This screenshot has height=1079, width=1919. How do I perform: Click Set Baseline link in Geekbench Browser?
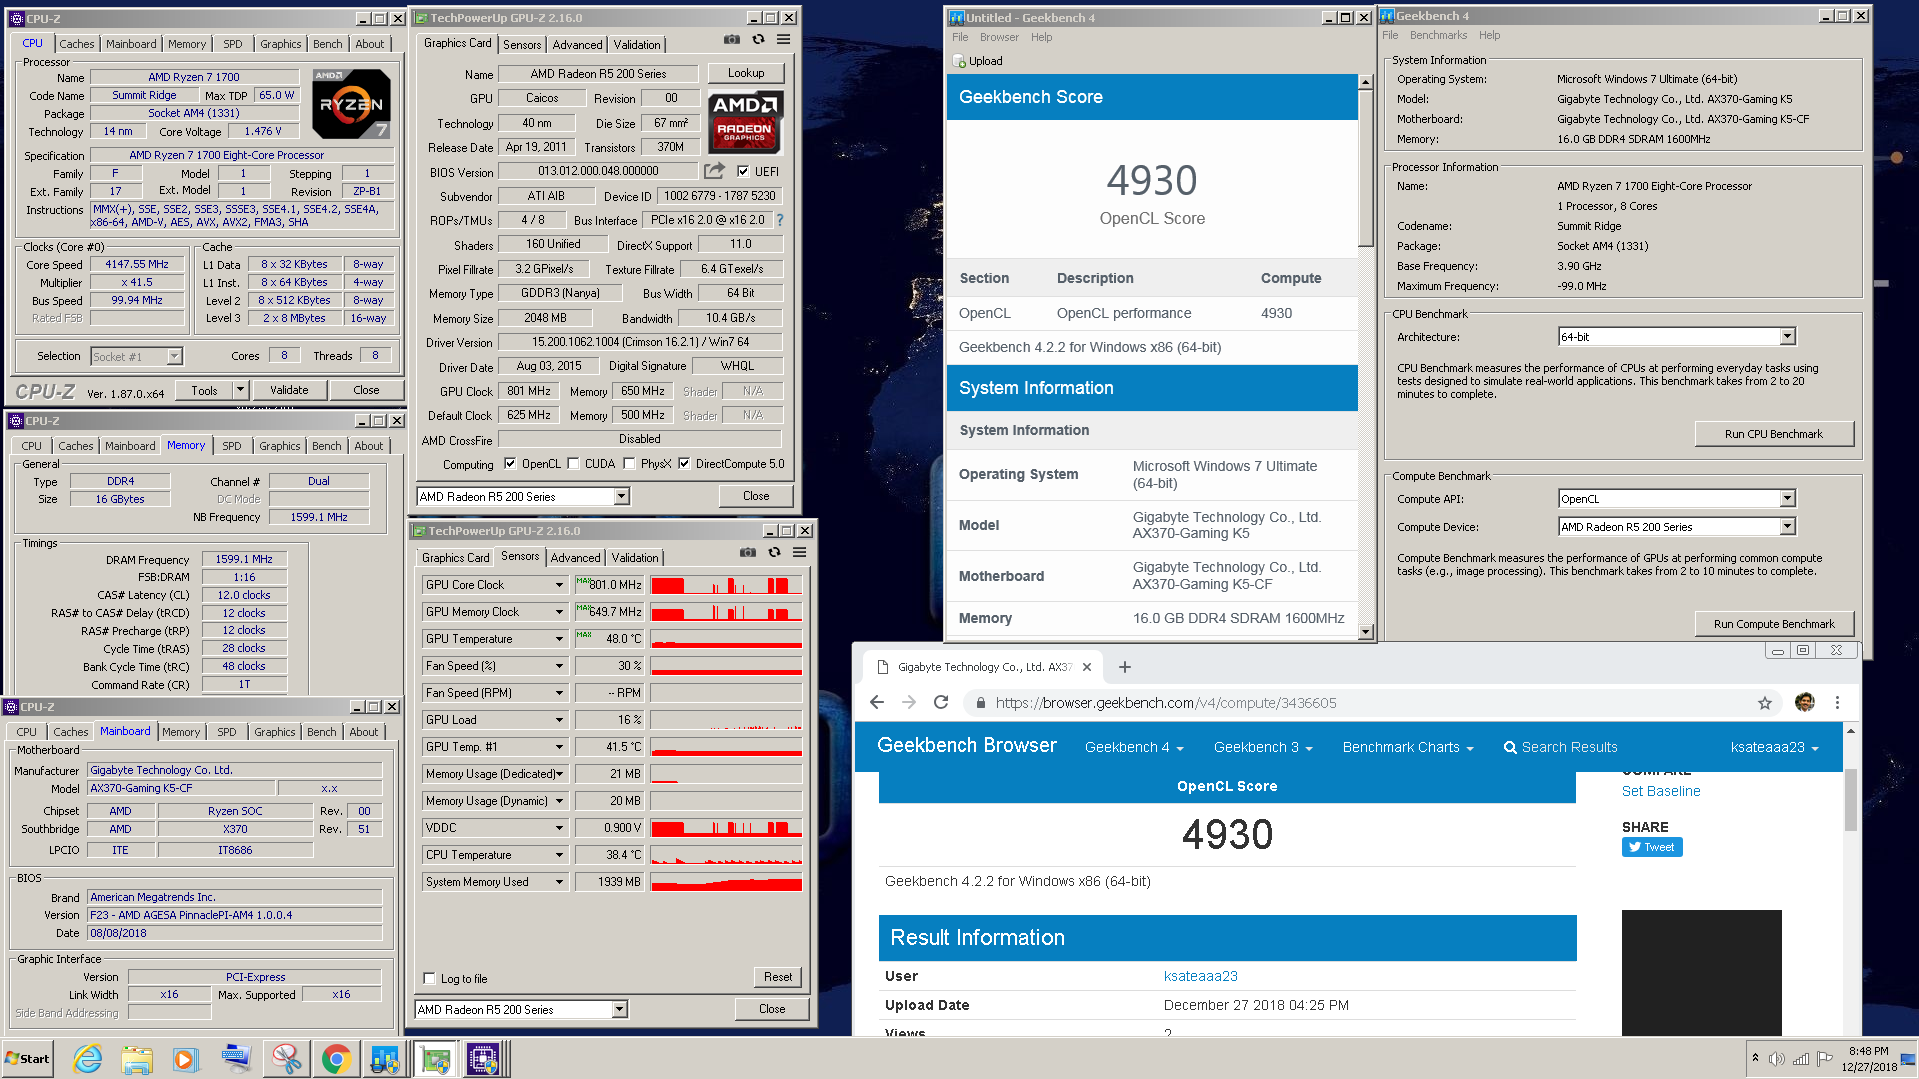point(1660,791)
